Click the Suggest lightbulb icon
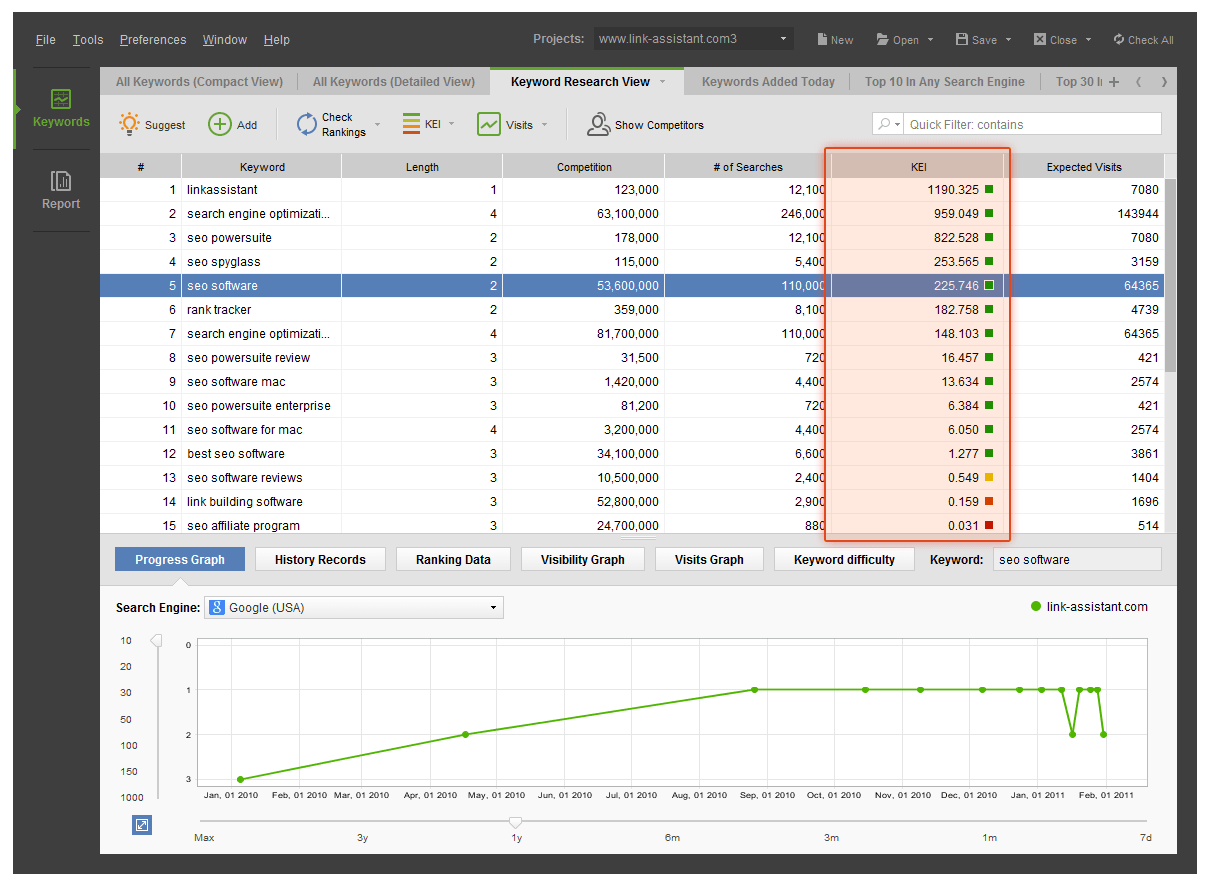The image size is (1207, 886). tap(129, 124)
